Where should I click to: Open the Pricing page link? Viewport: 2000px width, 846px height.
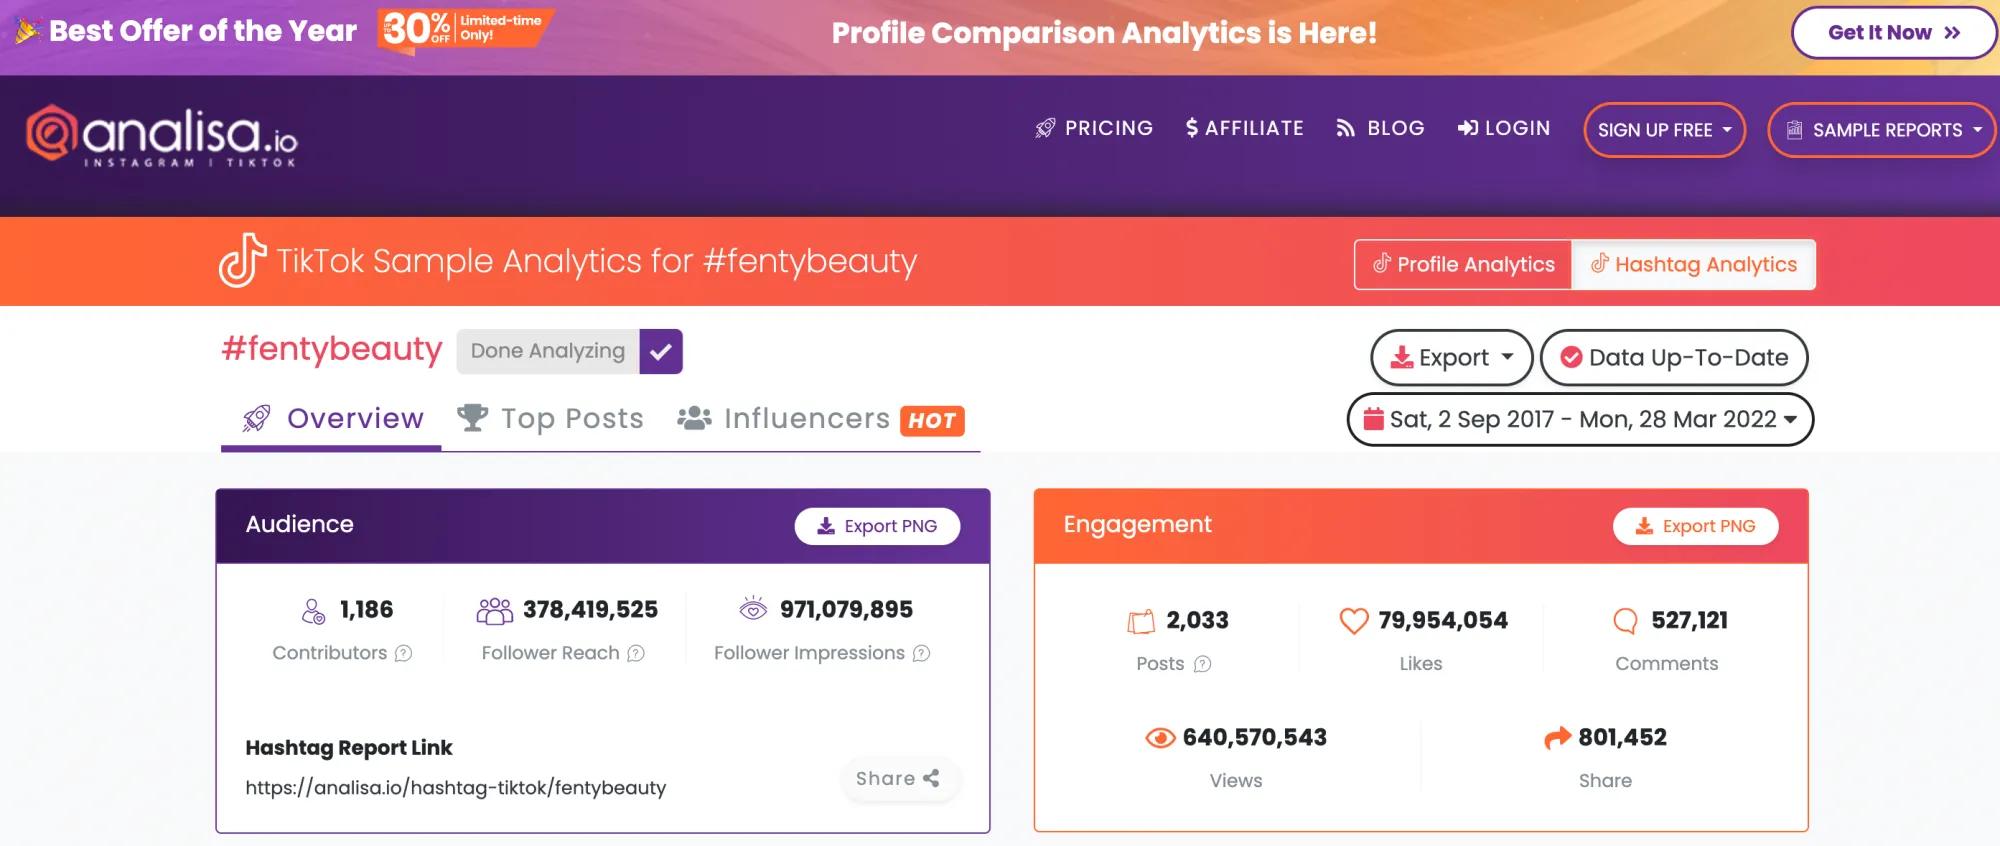tap(1094, 128)
